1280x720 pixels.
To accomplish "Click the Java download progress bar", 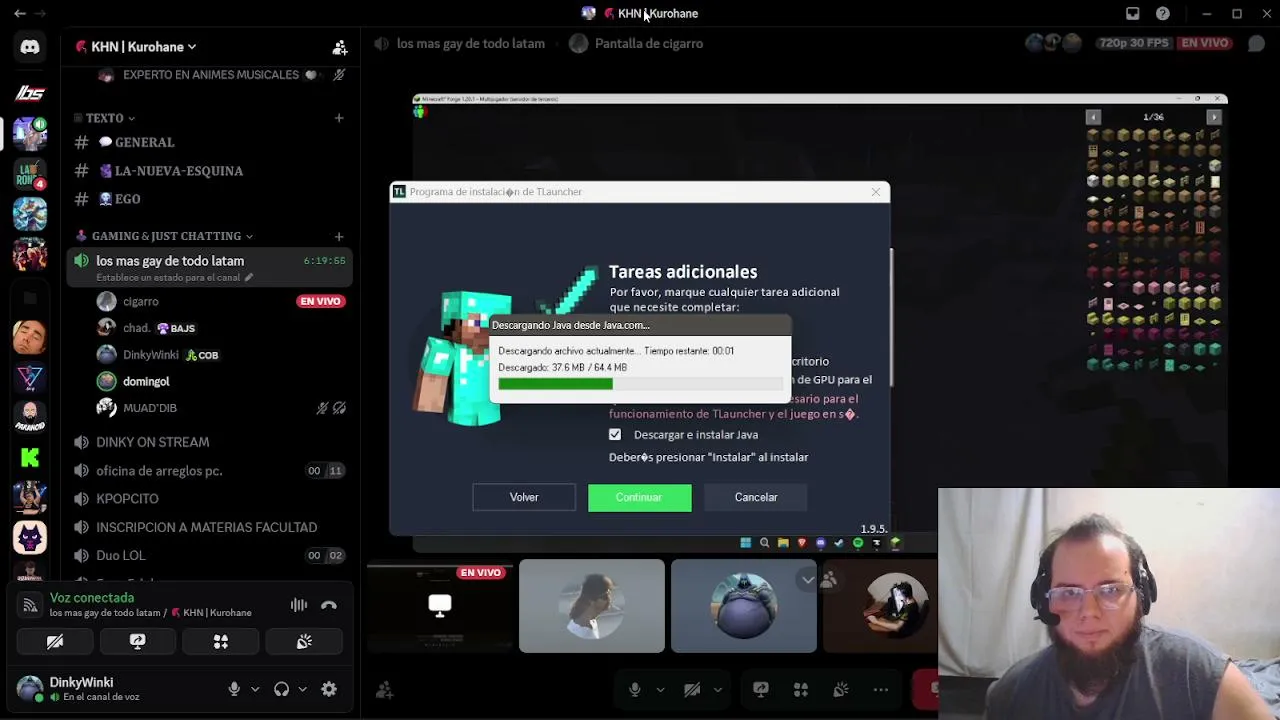I will (x=640, y=384).
